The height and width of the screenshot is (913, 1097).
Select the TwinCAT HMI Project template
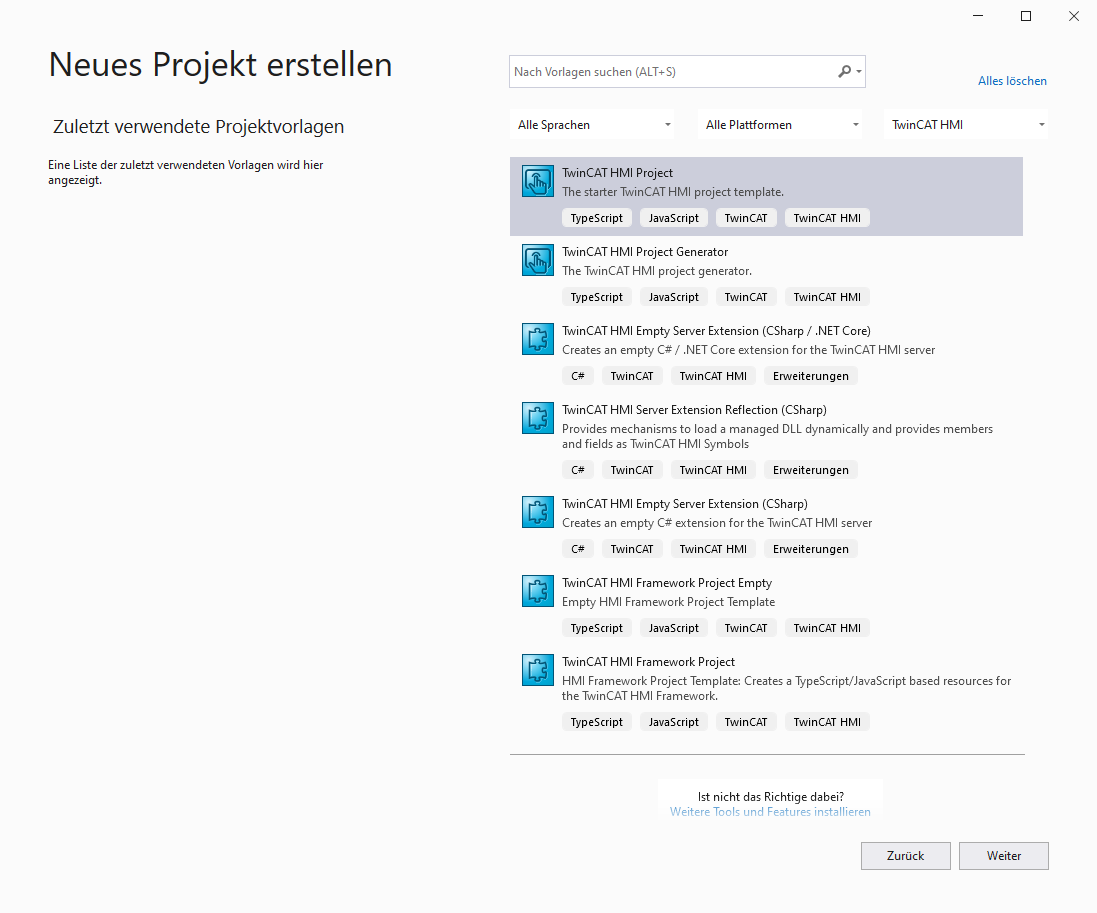[766, 197]
